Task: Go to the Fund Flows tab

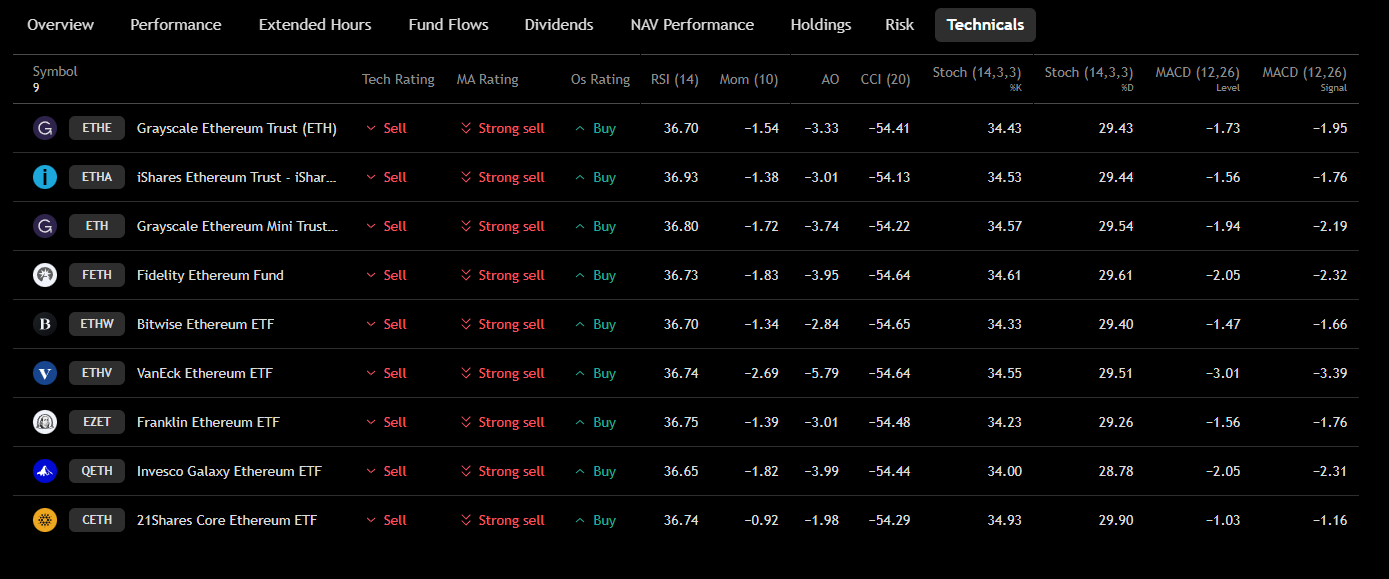Action: pyautogui.click(x=448, y=25)
